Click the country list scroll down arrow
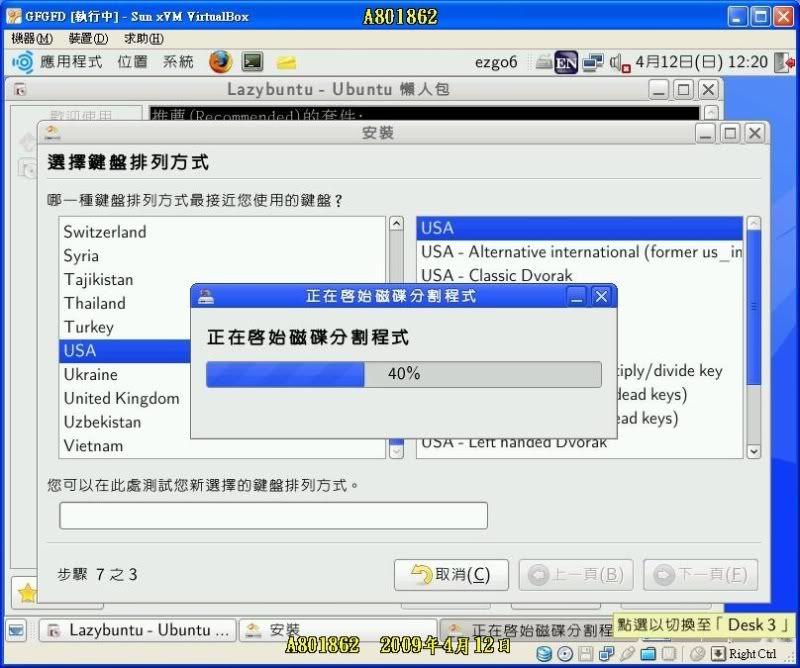Image resolution: width=800 pixels, height=668 pixels. click(396, 451)
